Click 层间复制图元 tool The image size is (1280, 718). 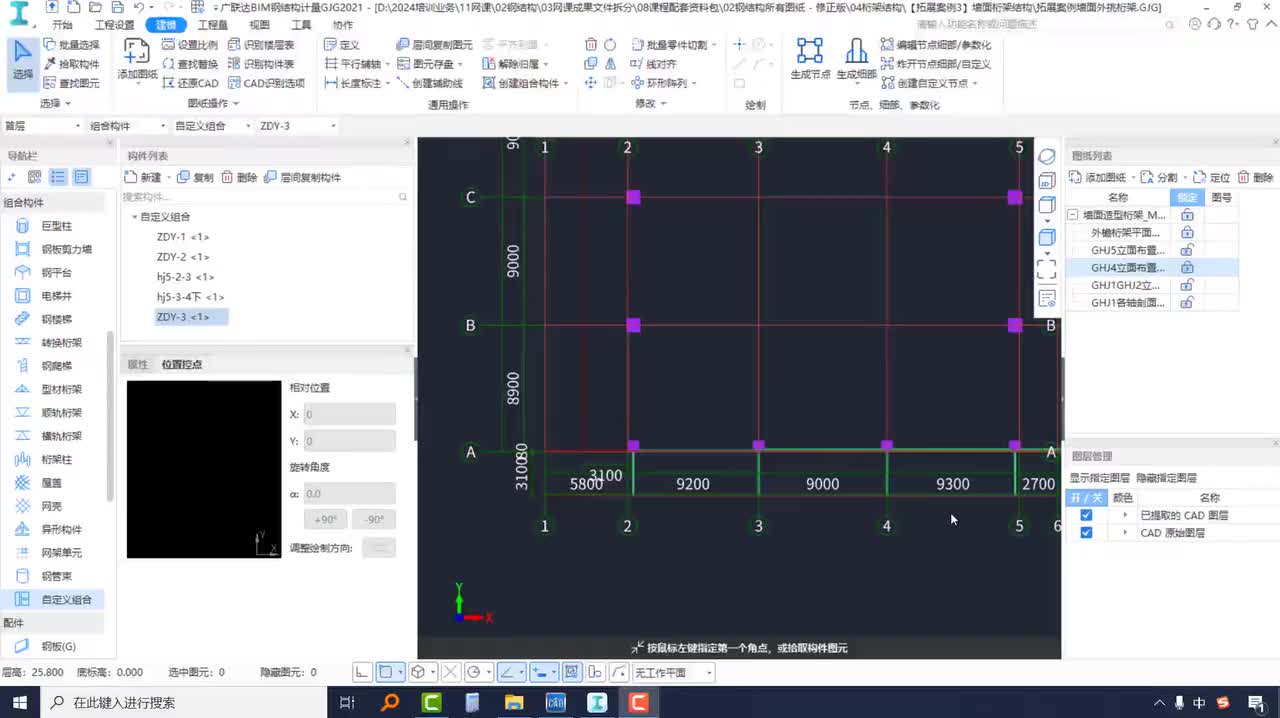[x=434, y=45]
